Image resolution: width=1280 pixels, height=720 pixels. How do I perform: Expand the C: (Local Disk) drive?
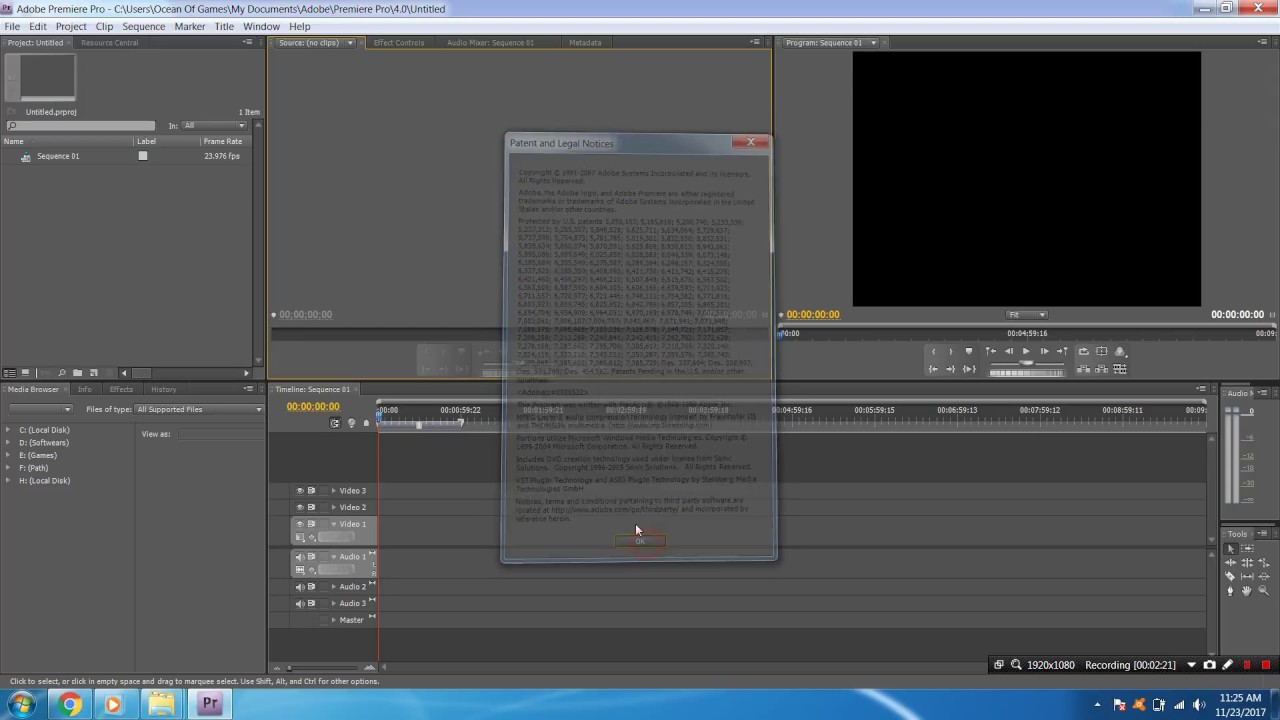click(8, 430)
